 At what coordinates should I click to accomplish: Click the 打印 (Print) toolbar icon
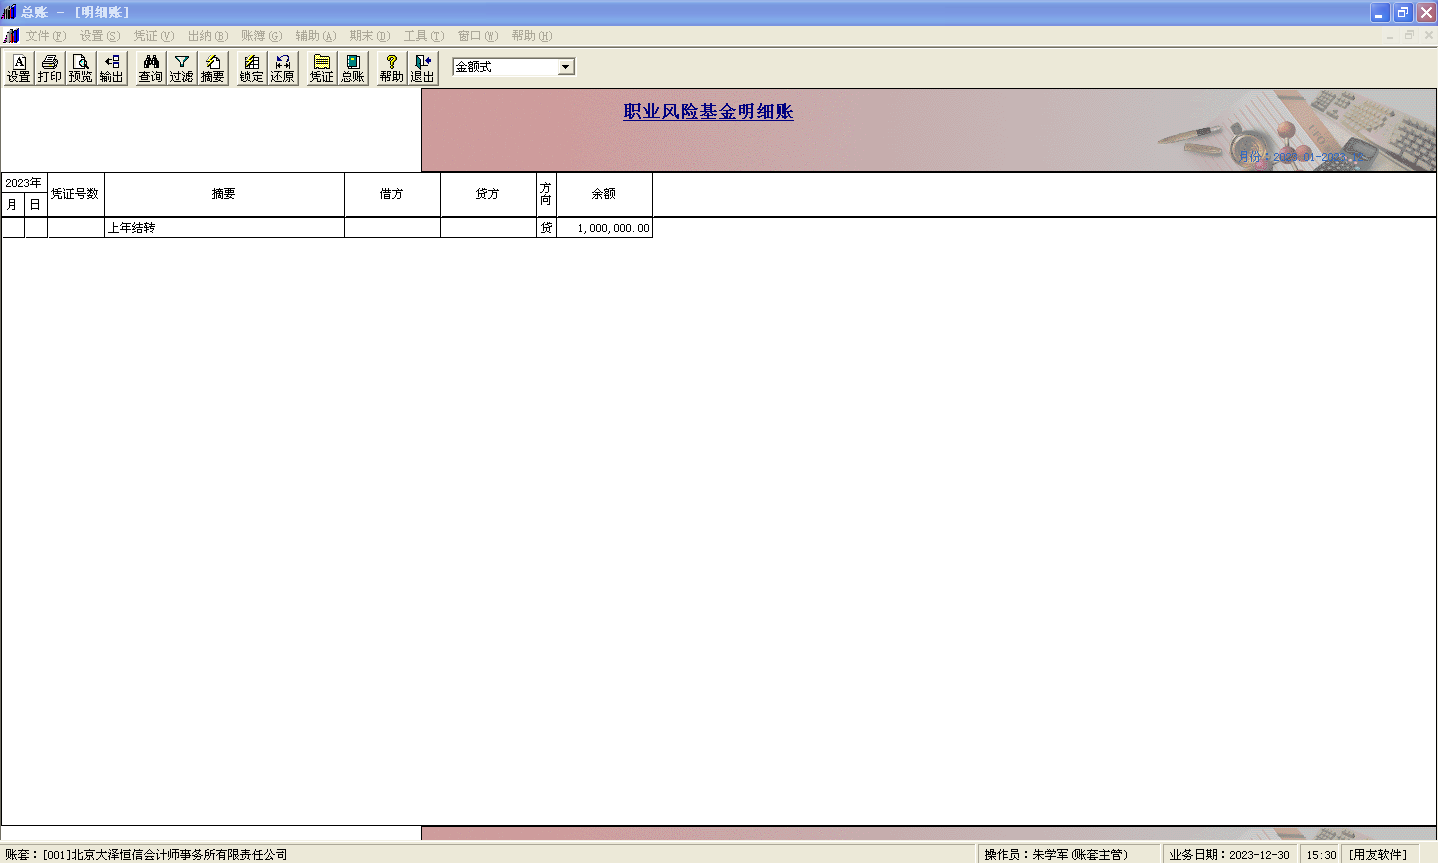tap(50, 68)
